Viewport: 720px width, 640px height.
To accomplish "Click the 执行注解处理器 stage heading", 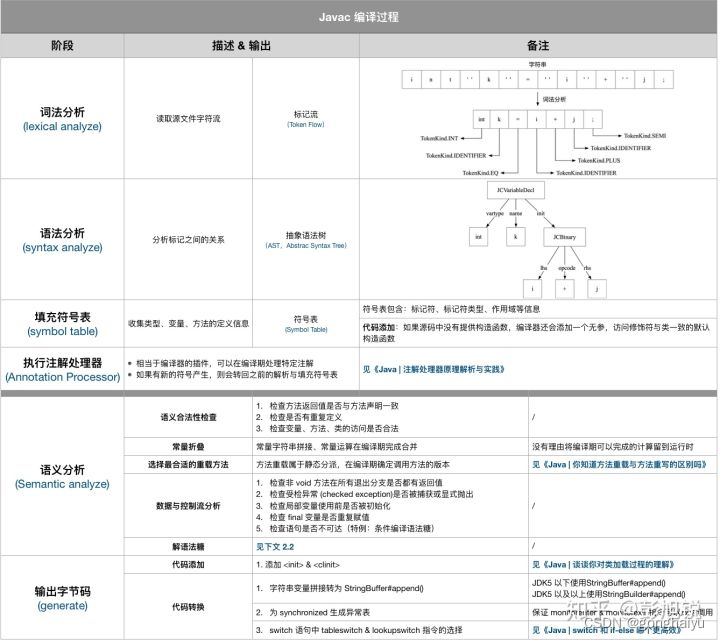I will click(x=62, y=362).
